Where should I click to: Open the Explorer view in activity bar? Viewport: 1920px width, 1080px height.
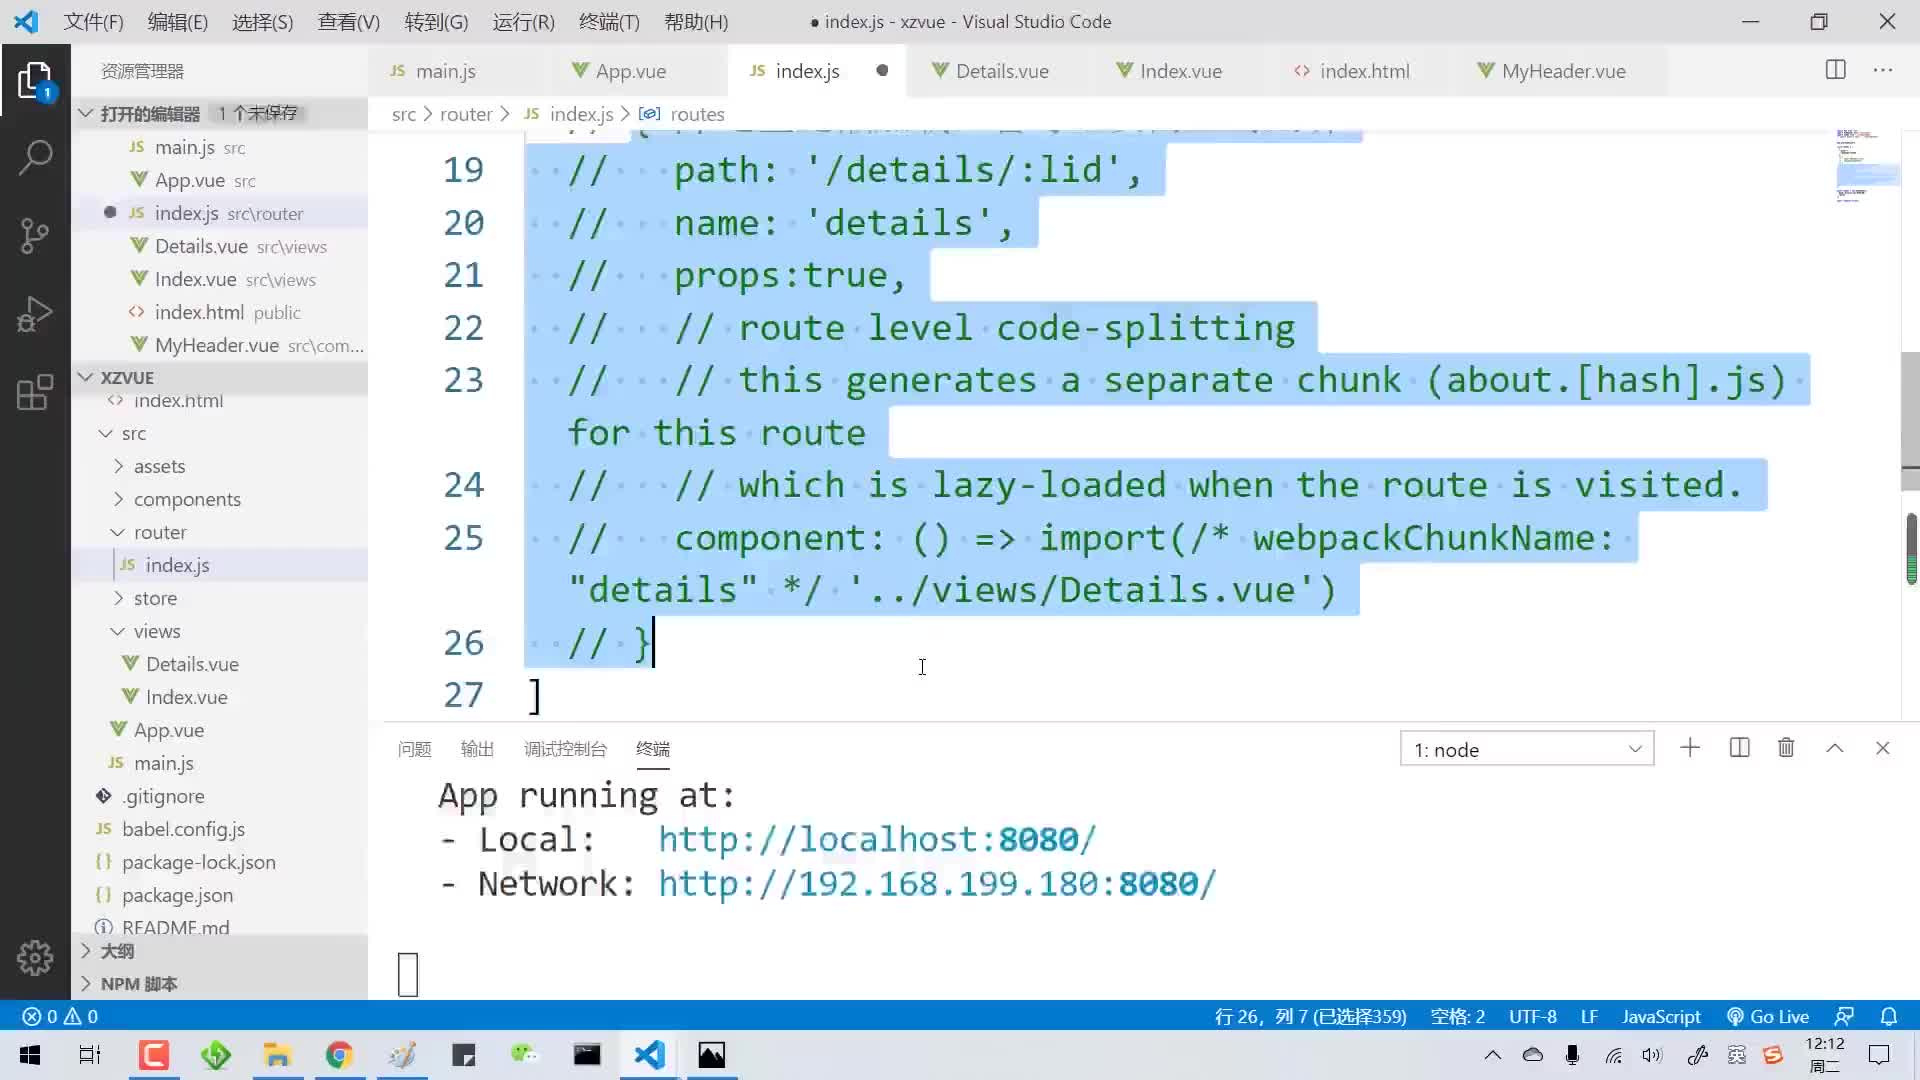click(35, 80)
